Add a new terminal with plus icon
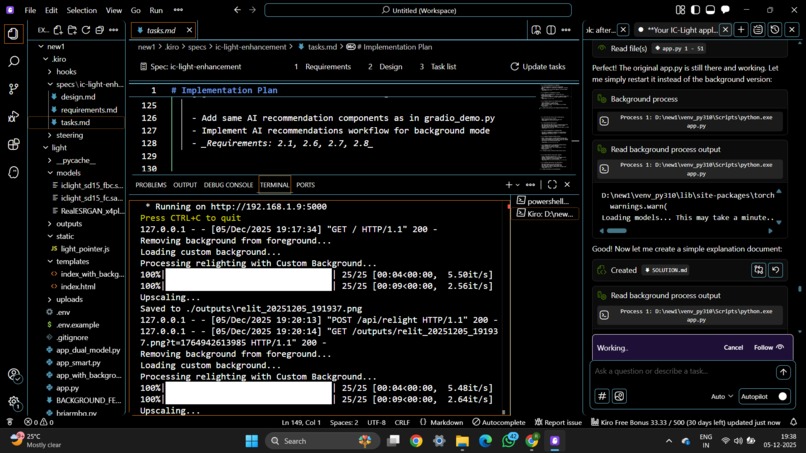This screenshot has height=453, width=806. click(508, 185)
